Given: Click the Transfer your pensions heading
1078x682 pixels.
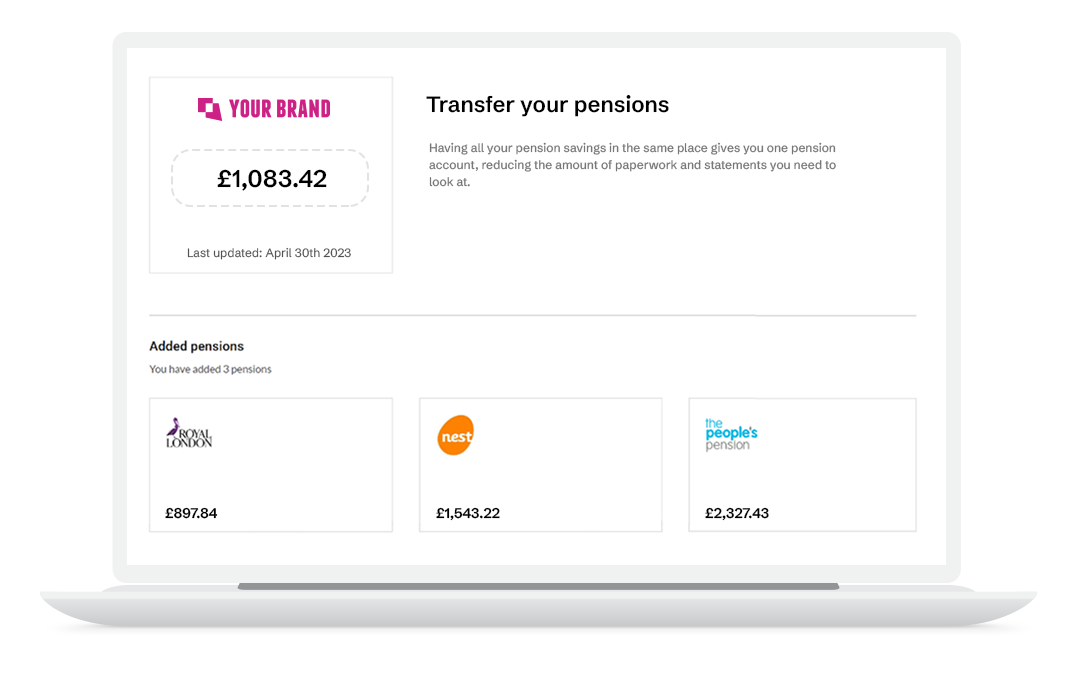Looking at the screenshot, I should (x=547, y=105).
